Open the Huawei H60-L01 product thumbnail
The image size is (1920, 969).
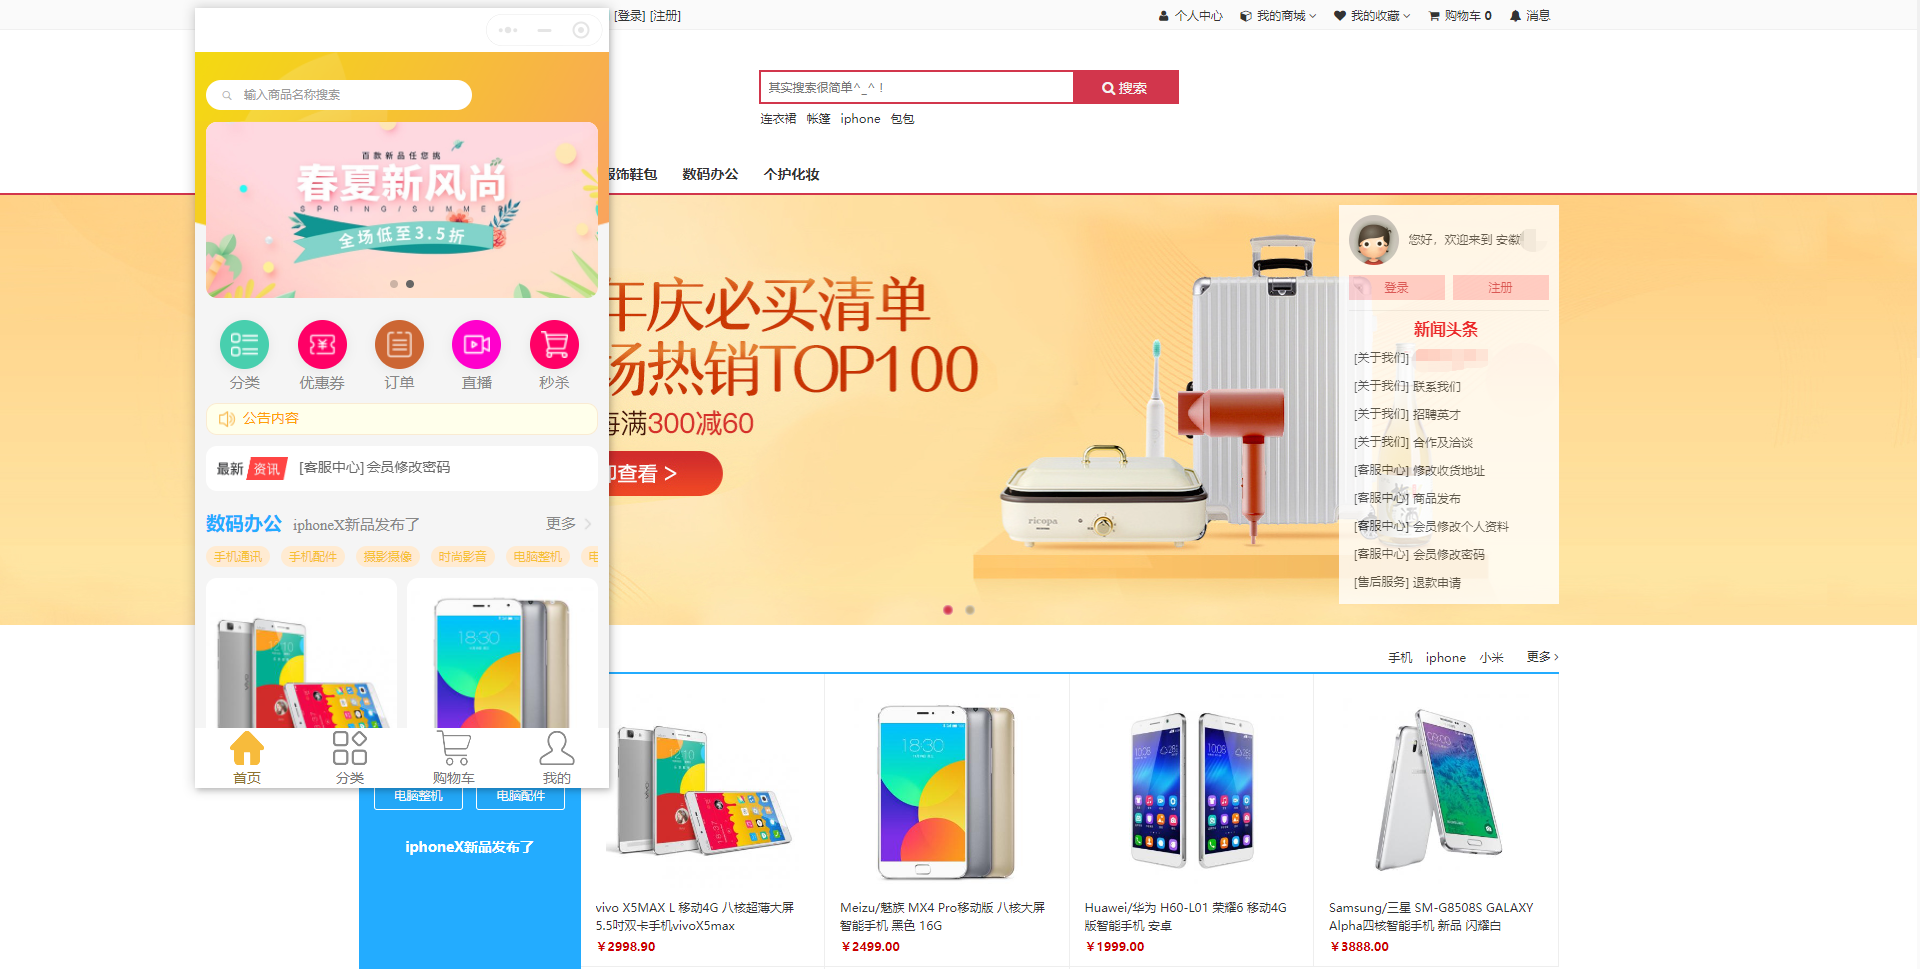pyautogui.click(x=1191, y=790)
